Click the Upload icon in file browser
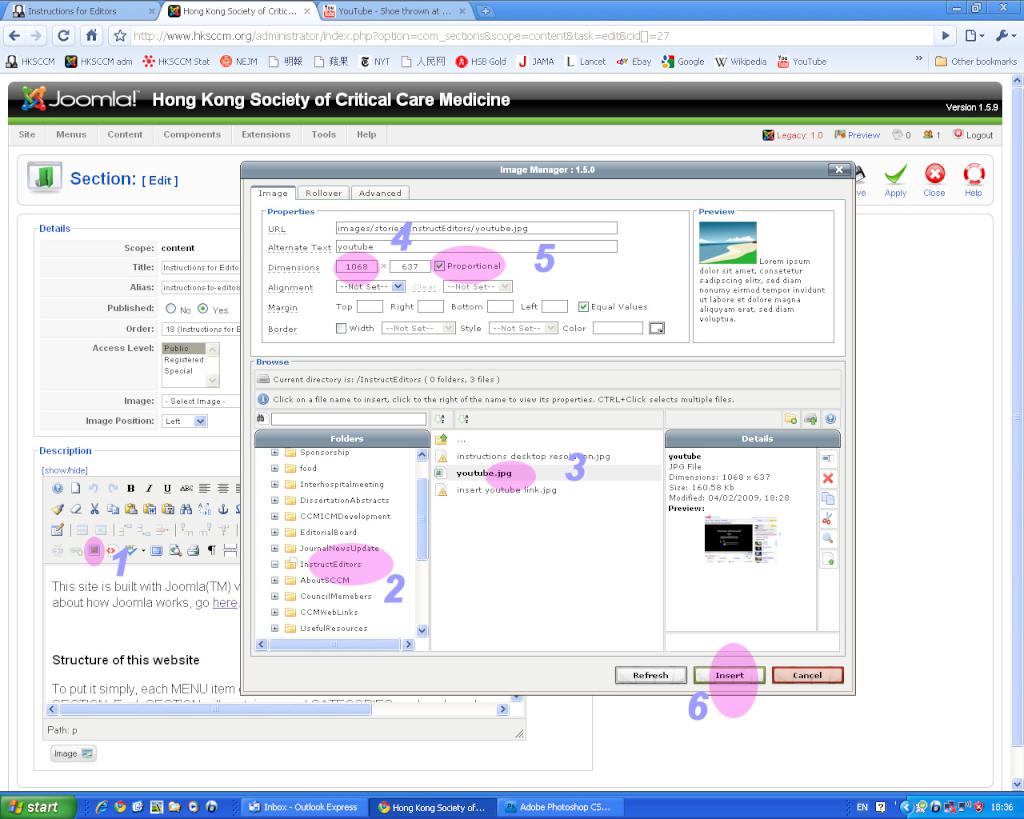This screenshot has height=819, width=1024. tap(810, 419)
